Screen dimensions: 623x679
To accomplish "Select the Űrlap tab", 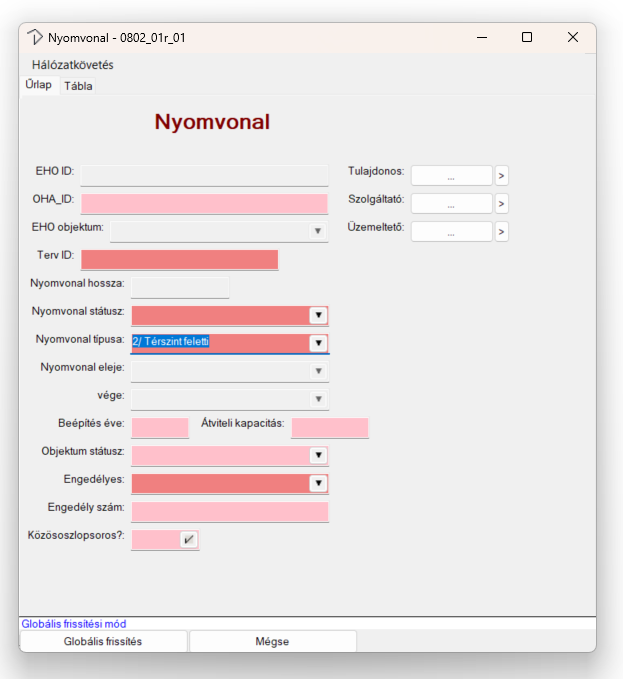I will point(39,85).
